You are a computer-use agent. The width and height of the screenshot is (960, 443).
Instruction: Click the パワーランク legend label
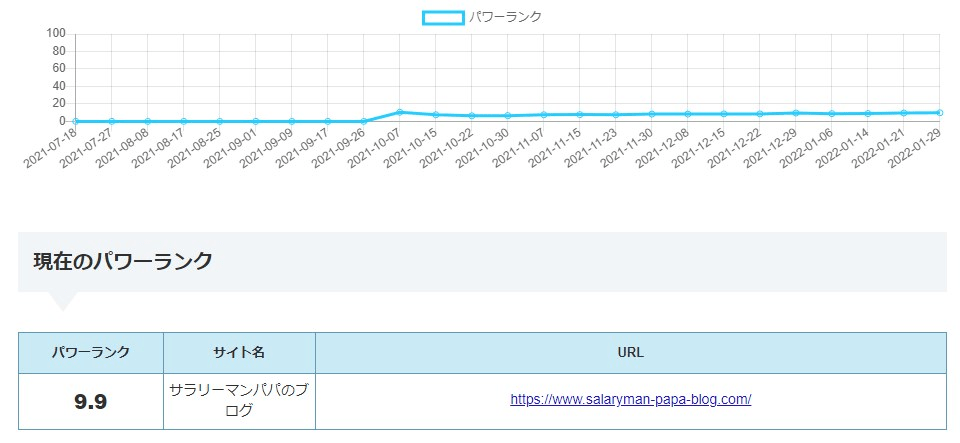505,17
